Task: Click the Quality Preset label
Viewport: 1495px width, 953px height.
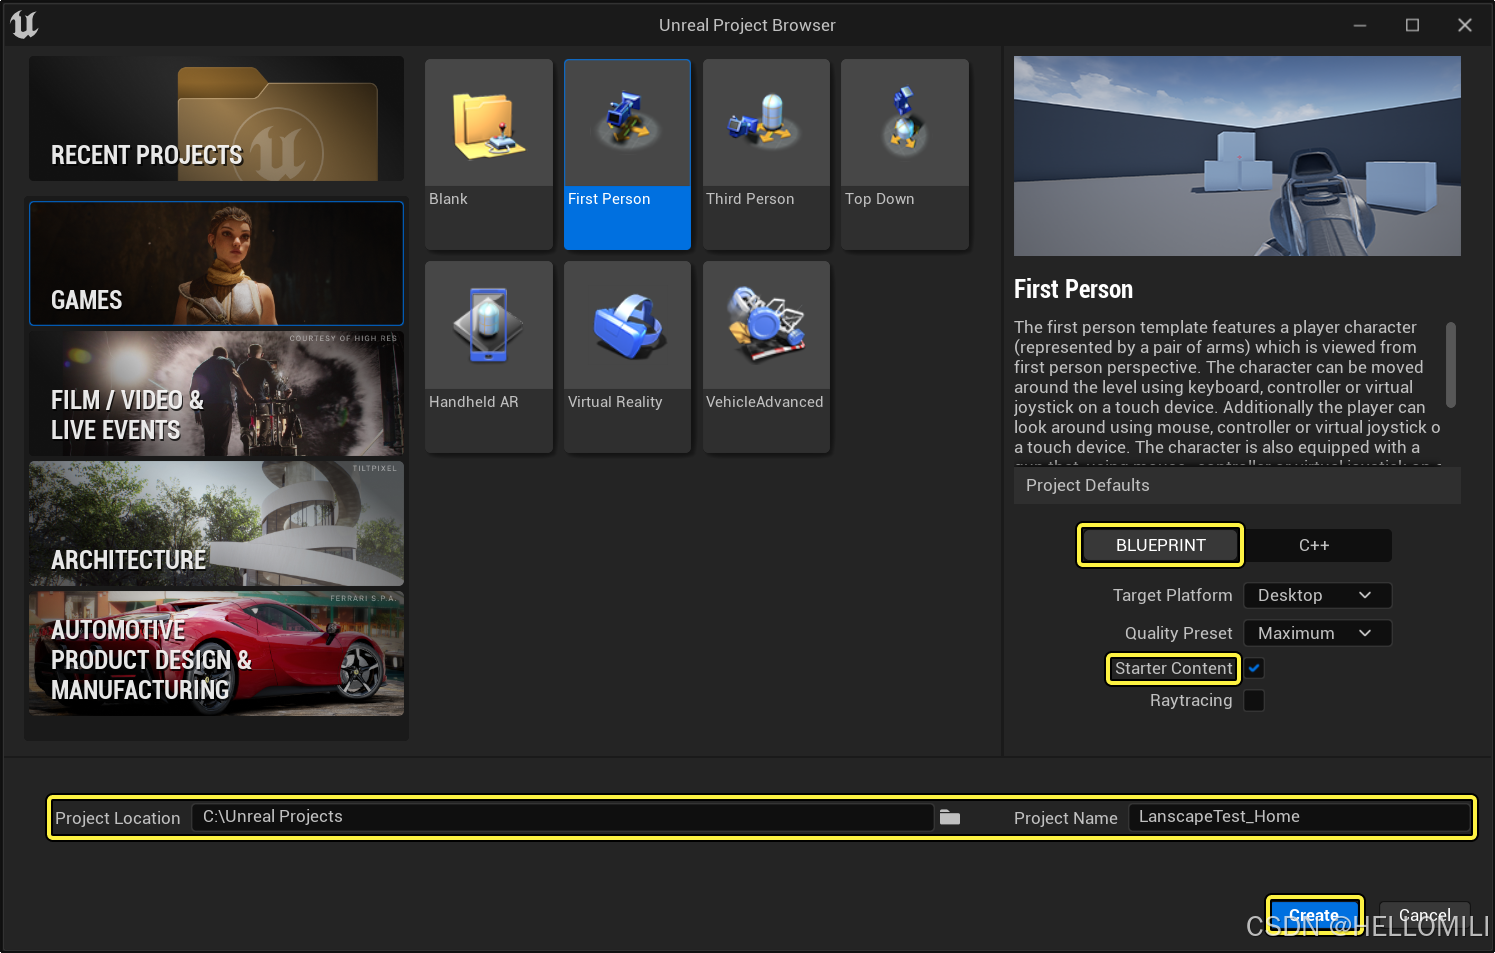Action: click(1178, 633)
